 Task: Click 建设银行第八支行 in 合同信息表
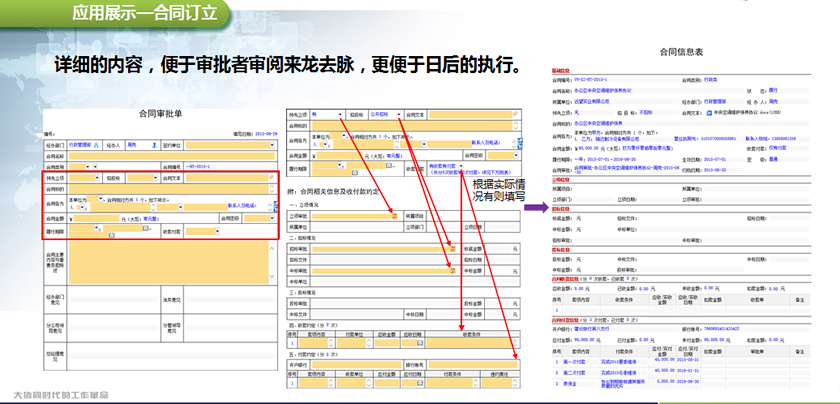(x=592, y=328)
